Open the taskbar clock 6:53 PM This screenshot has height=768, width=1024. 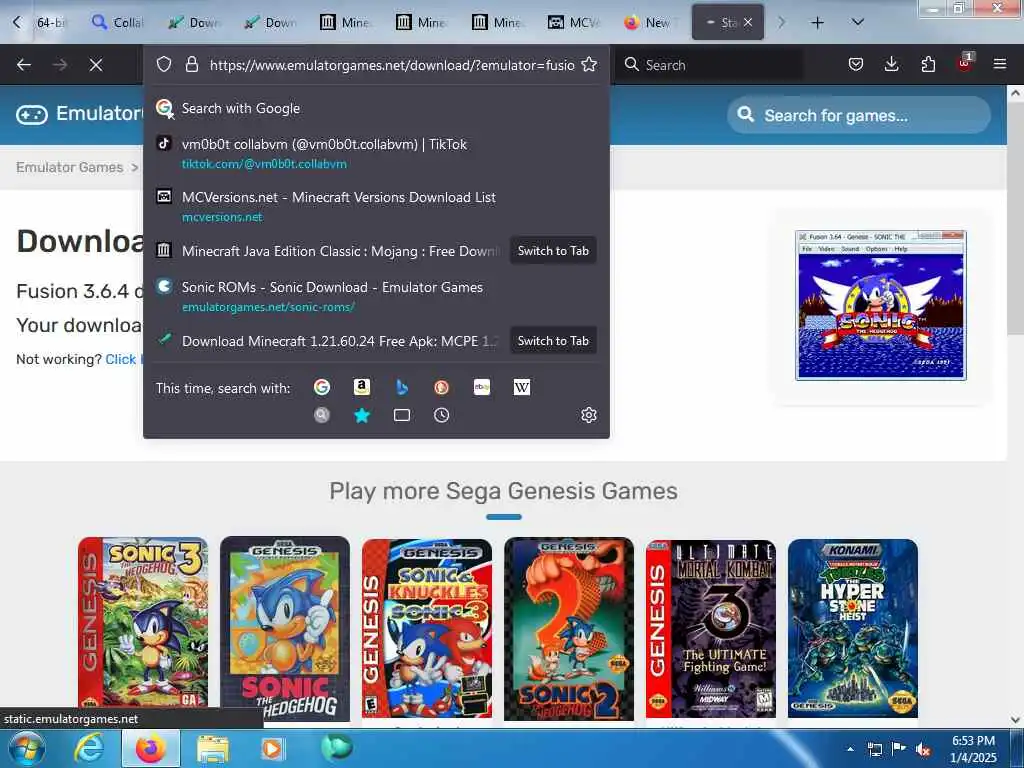(x=973, y=749)
